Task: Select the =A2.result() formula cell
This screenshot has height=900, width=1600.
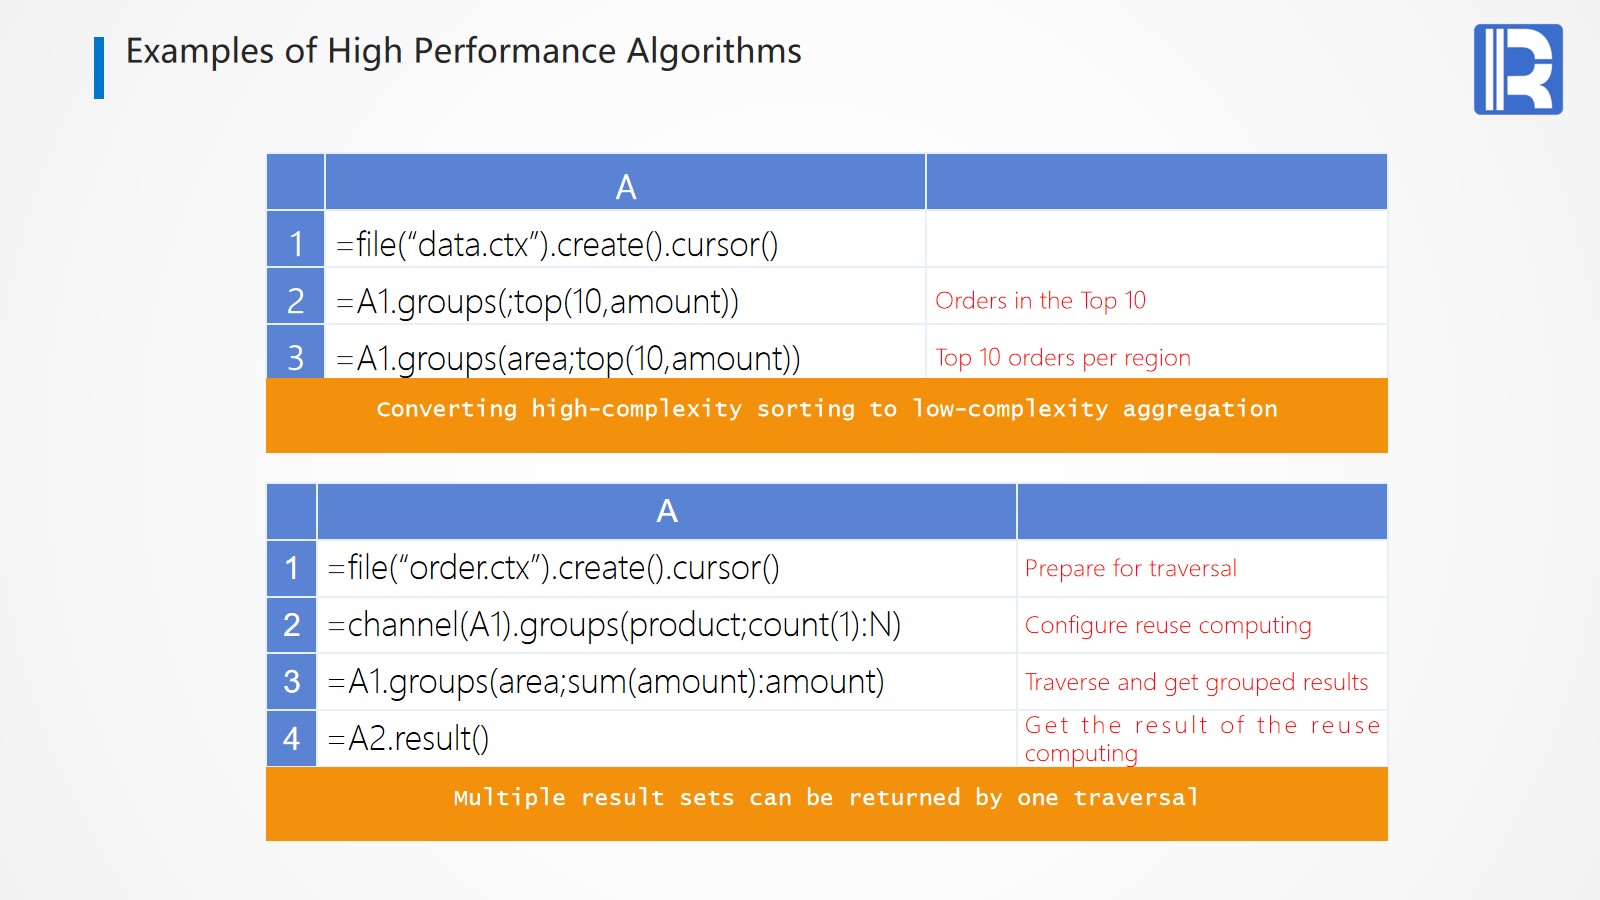Action: click(408, 739)
